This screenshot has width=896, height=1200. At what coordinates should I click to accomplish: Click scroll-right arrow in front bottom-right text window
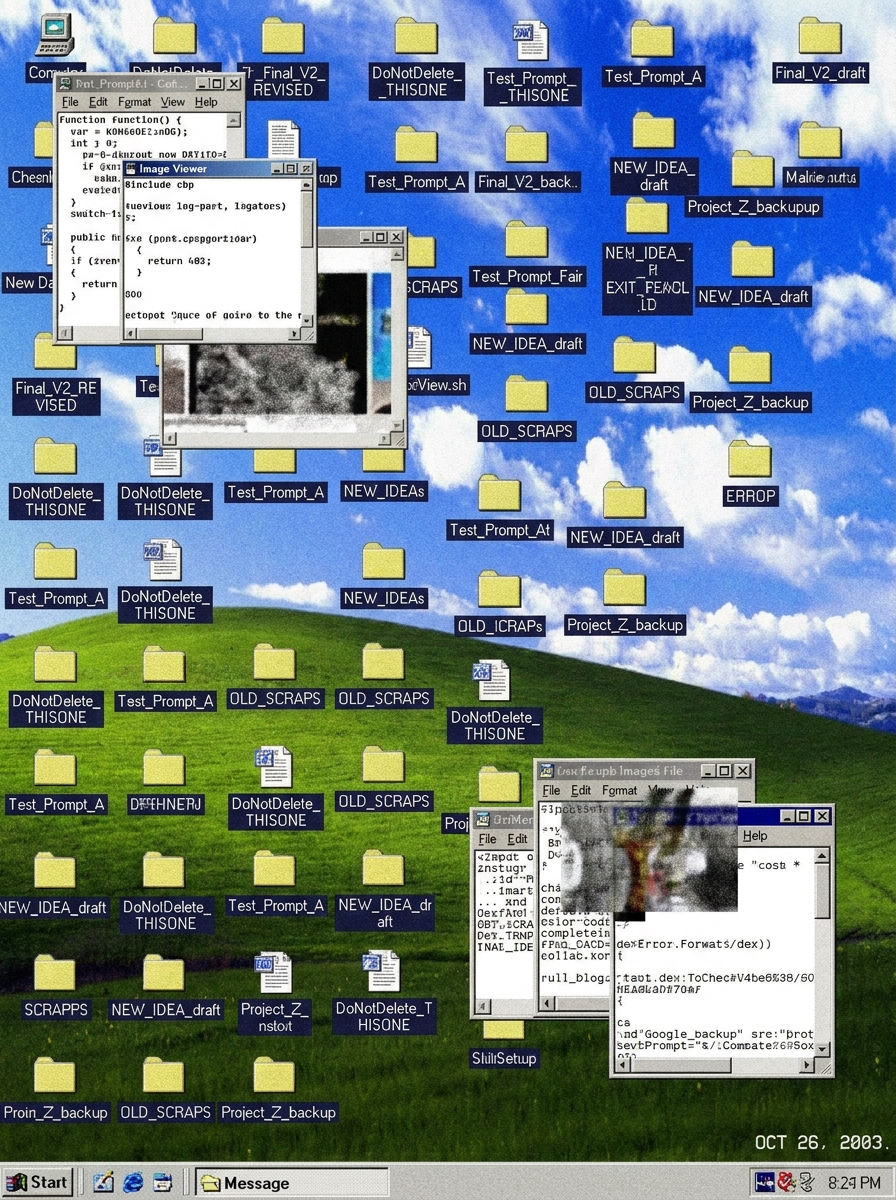[807, 1064]
